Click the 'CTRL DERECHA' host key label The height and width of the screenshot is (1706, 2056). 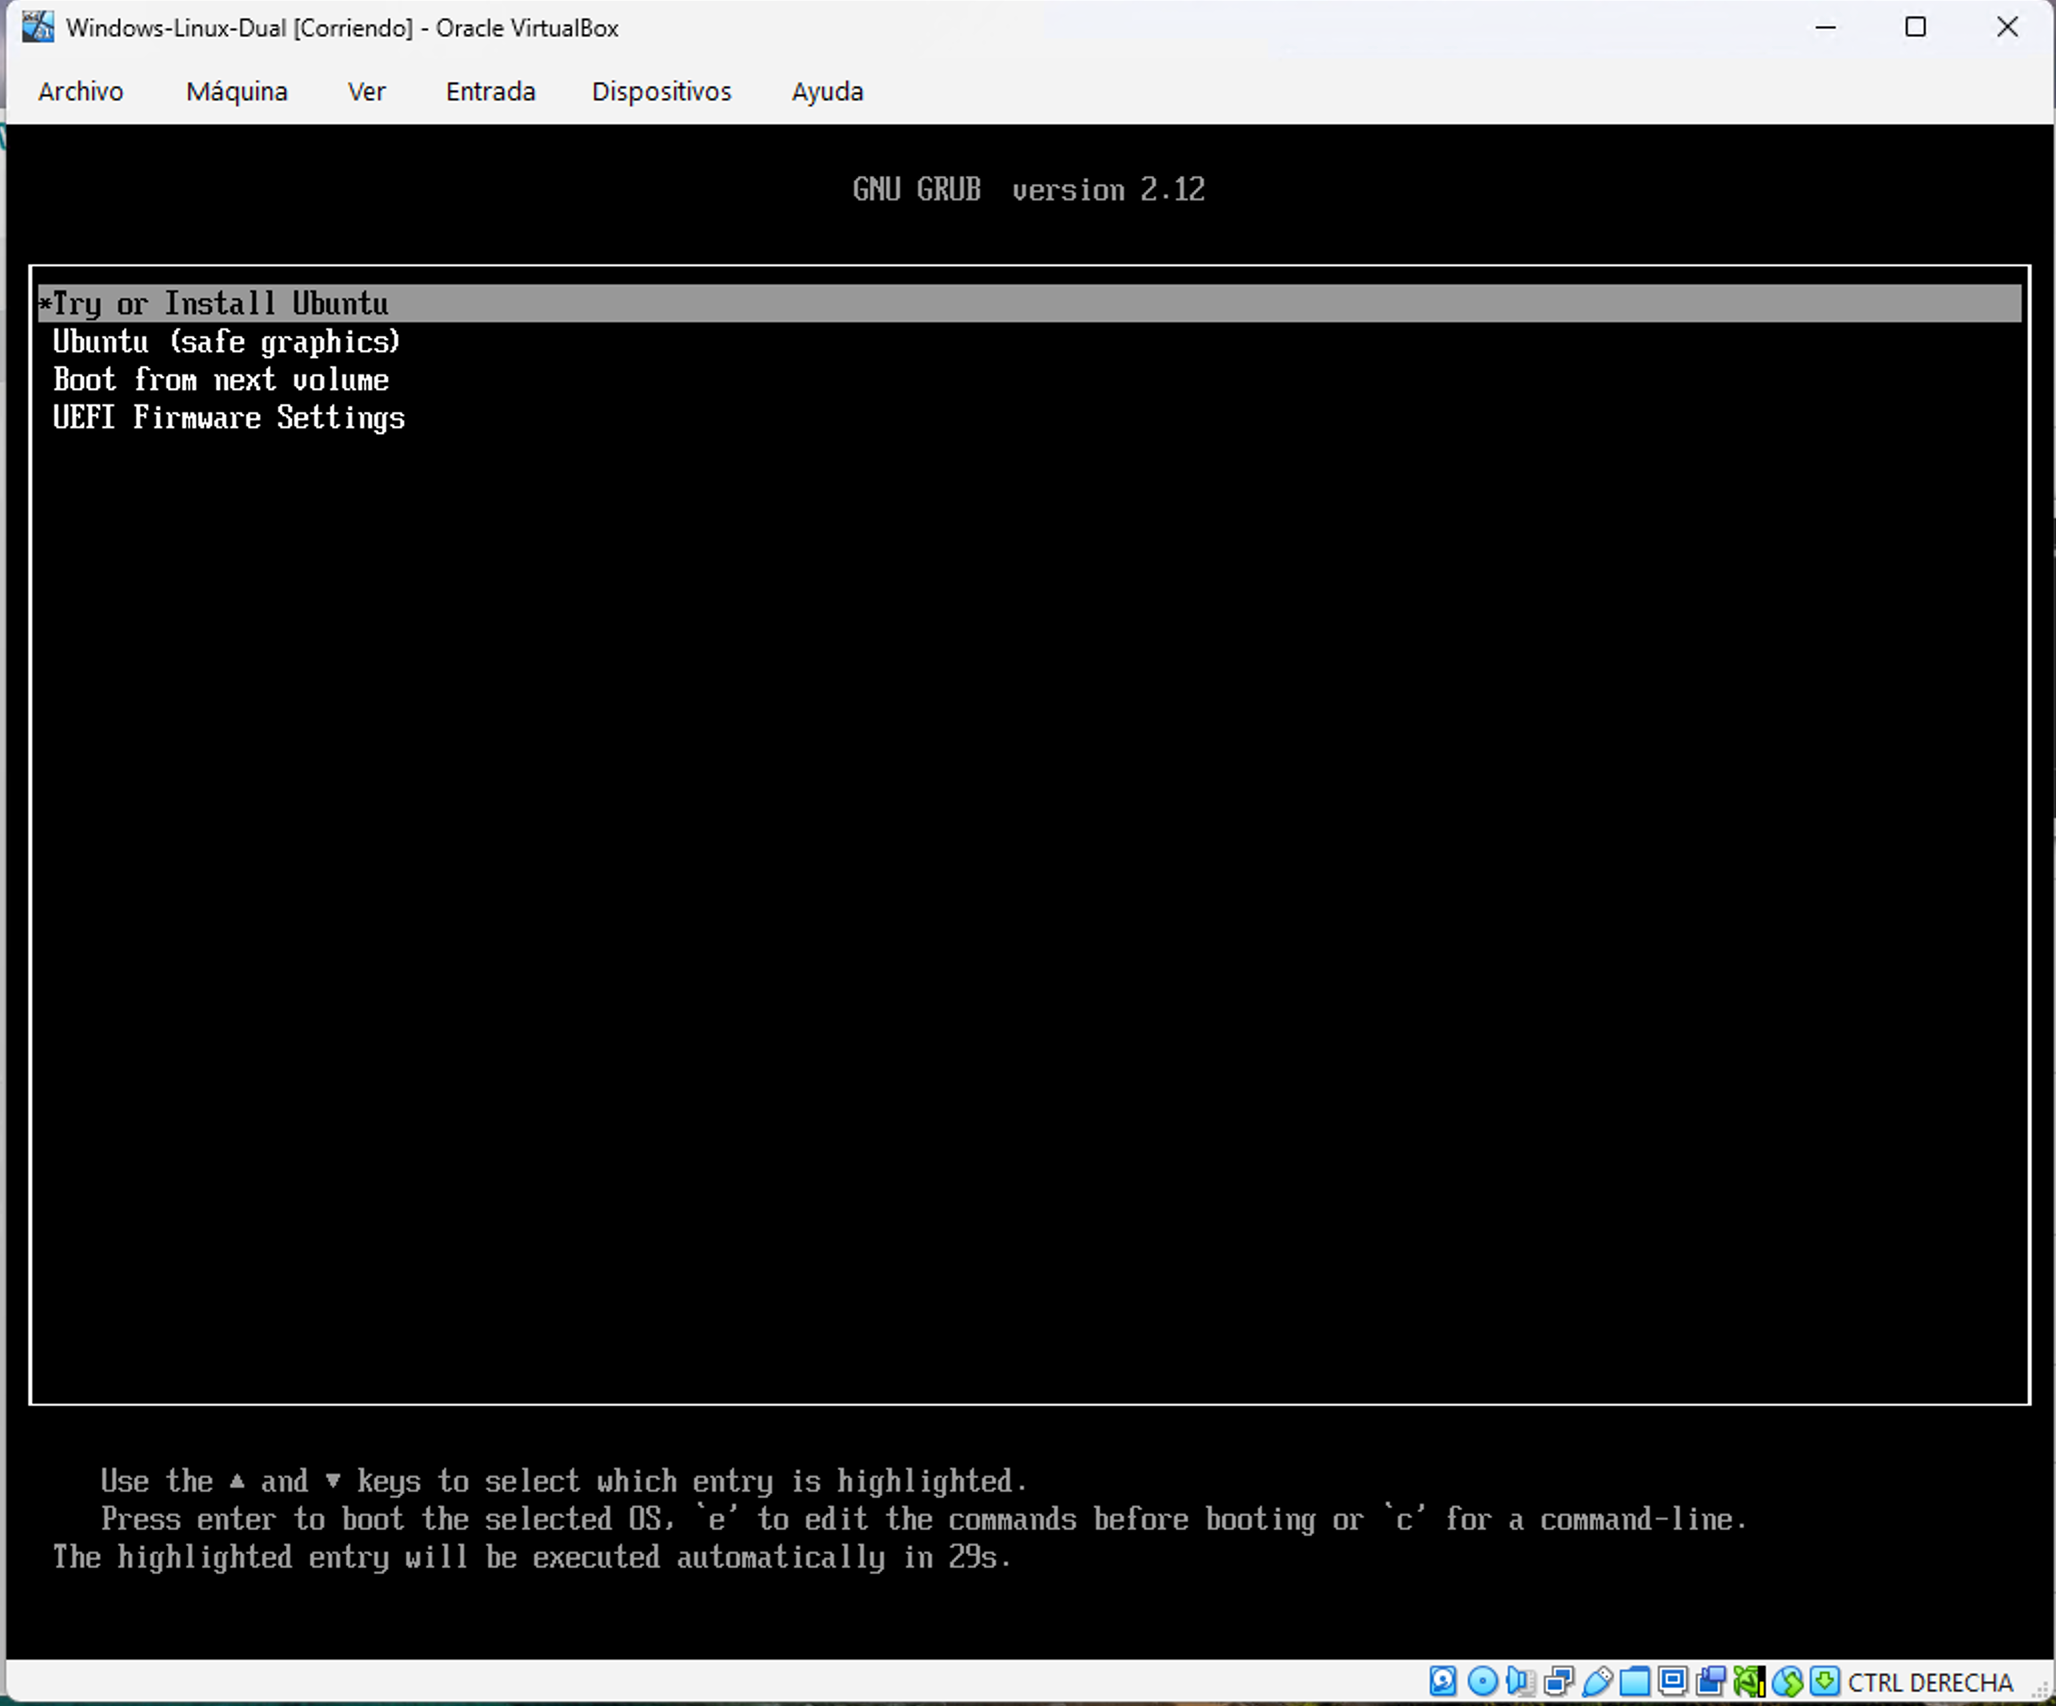tap(1930, 1683)
